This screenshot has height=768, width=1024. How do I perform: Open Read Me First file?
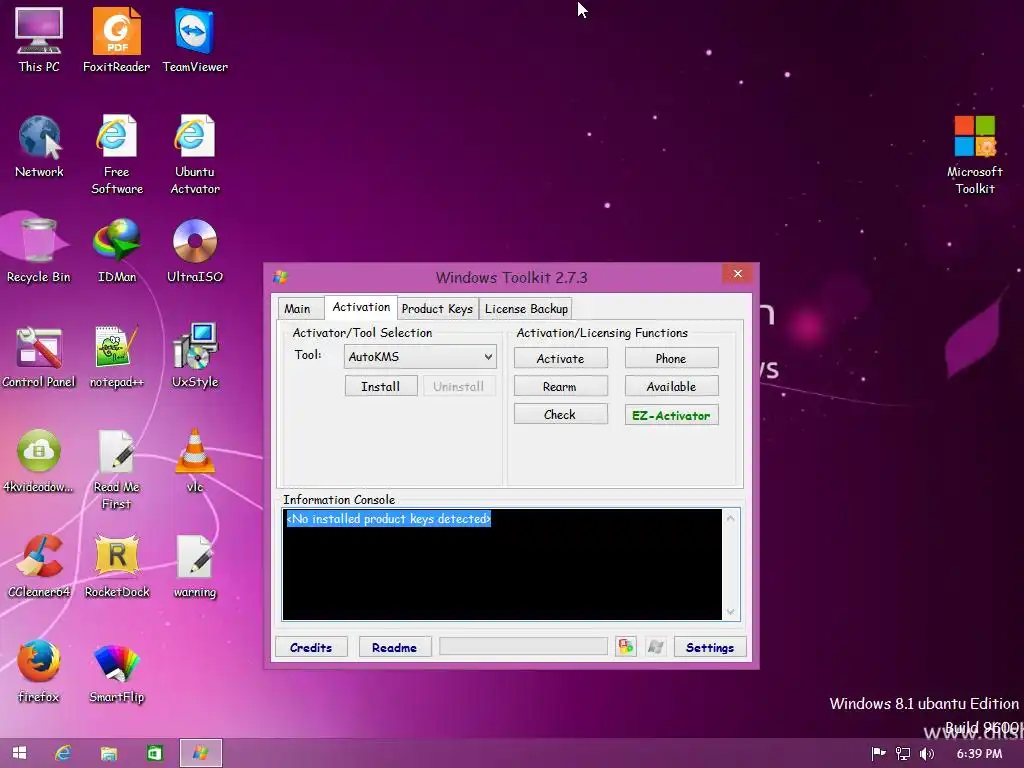tap(116, 469)
